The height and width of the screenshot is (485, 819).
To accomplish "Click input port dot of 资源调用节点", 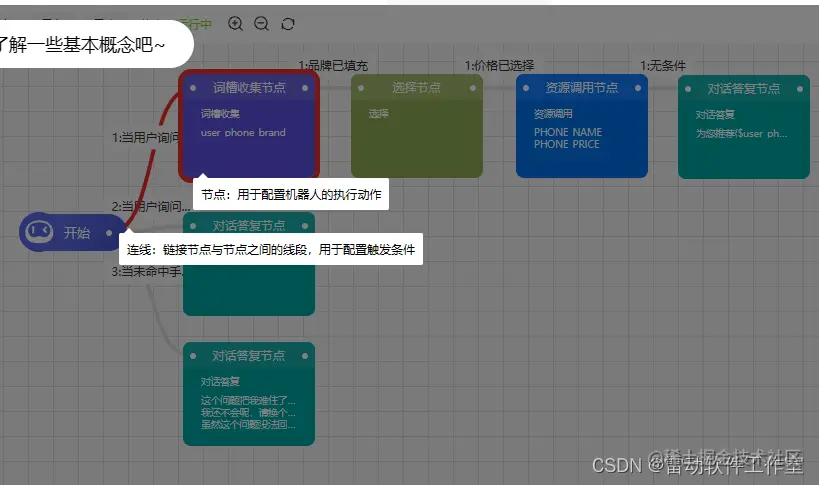I will pos(526,88).
